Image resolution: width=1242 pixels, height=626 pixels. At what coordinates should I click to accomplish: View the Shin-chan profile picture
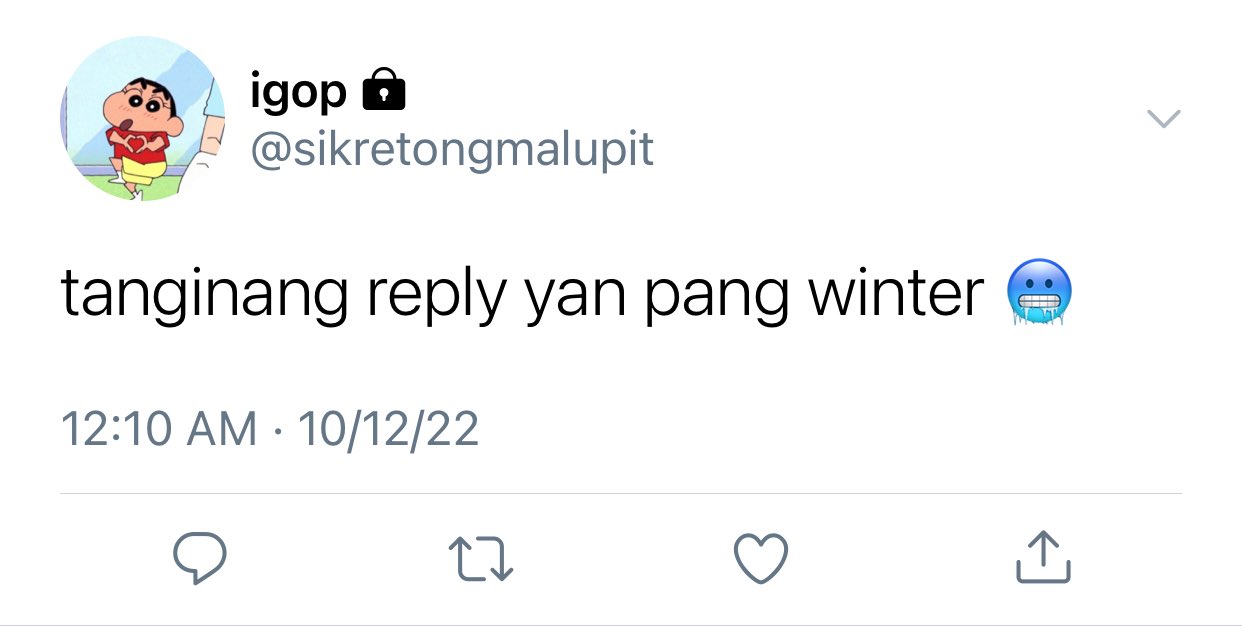click(x=143, y=119)
